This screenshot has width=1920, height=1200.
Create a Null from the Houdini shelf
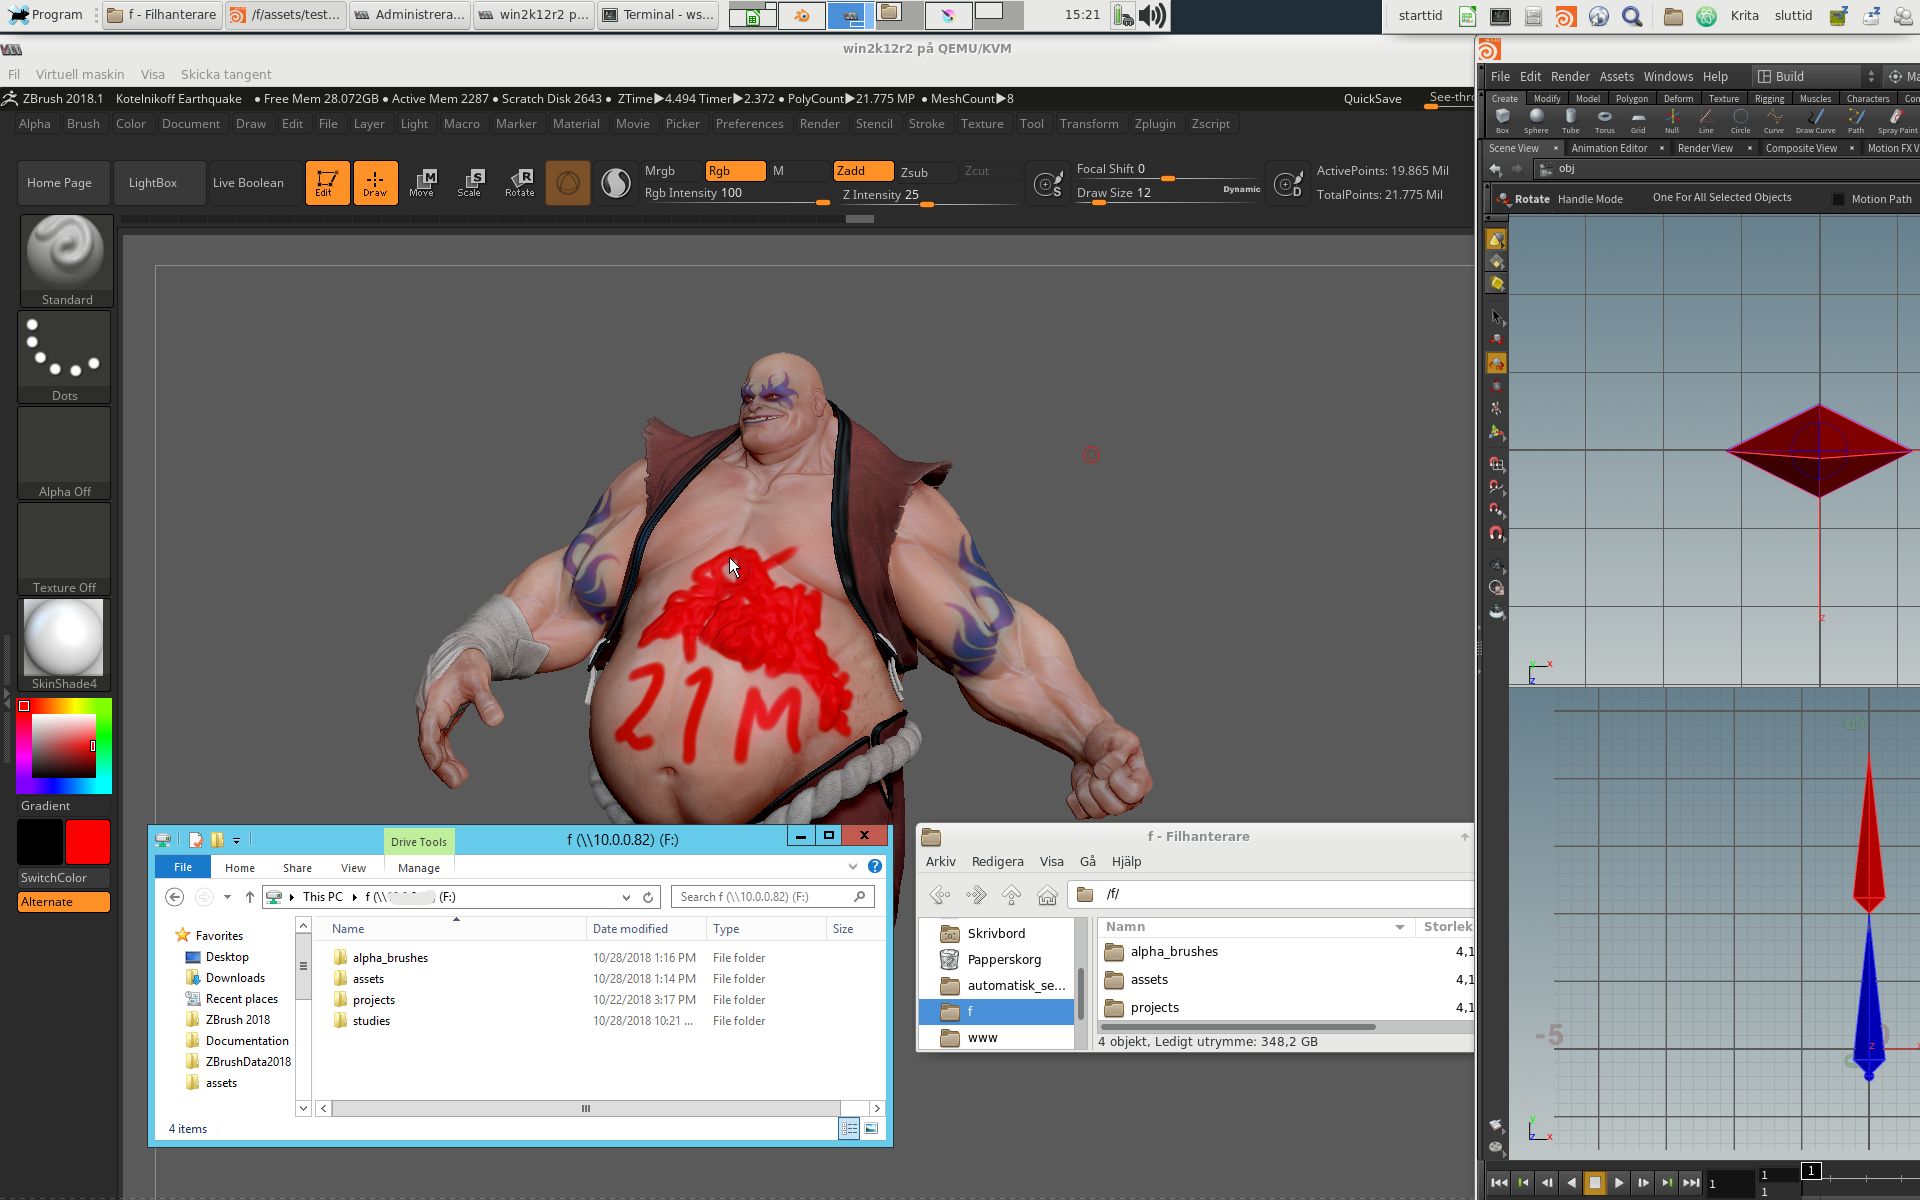coord(1671,121)
